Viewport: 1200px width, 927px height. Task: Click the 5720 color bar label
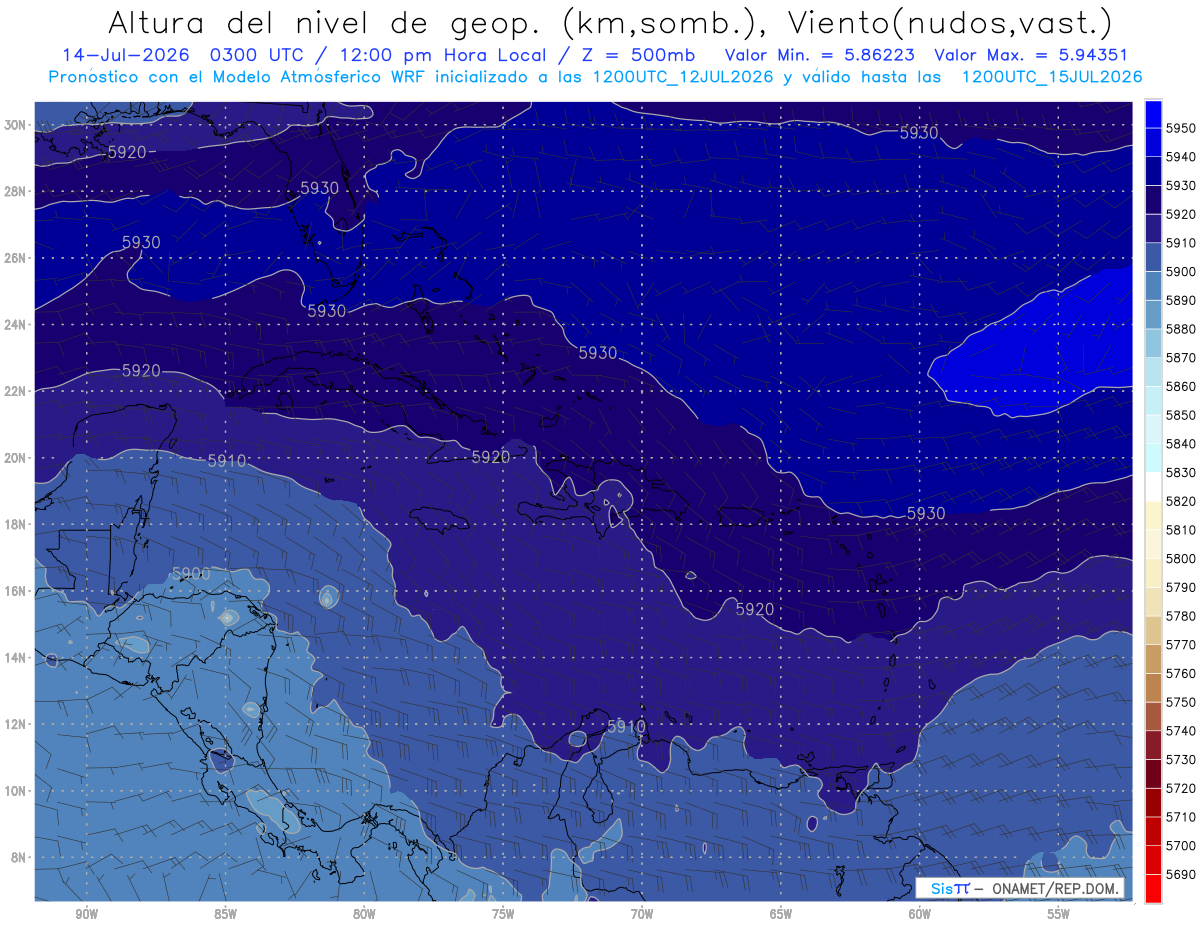1181,788
